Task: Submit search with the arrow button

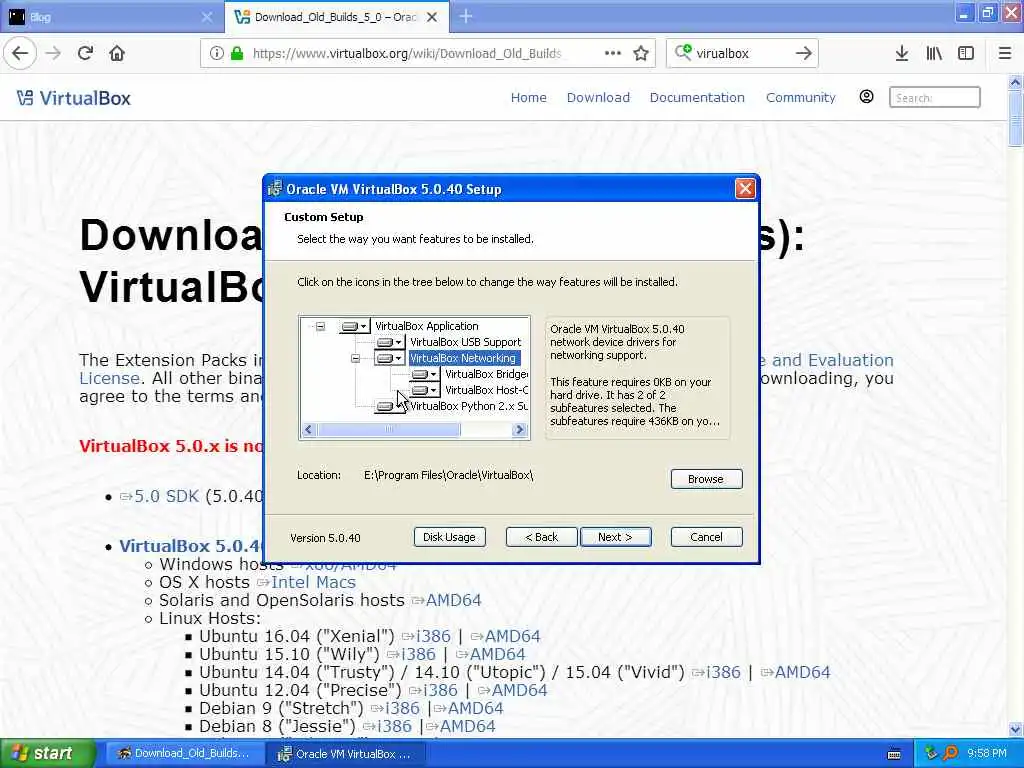Action: pyautogui.click(x=804, y=54)
